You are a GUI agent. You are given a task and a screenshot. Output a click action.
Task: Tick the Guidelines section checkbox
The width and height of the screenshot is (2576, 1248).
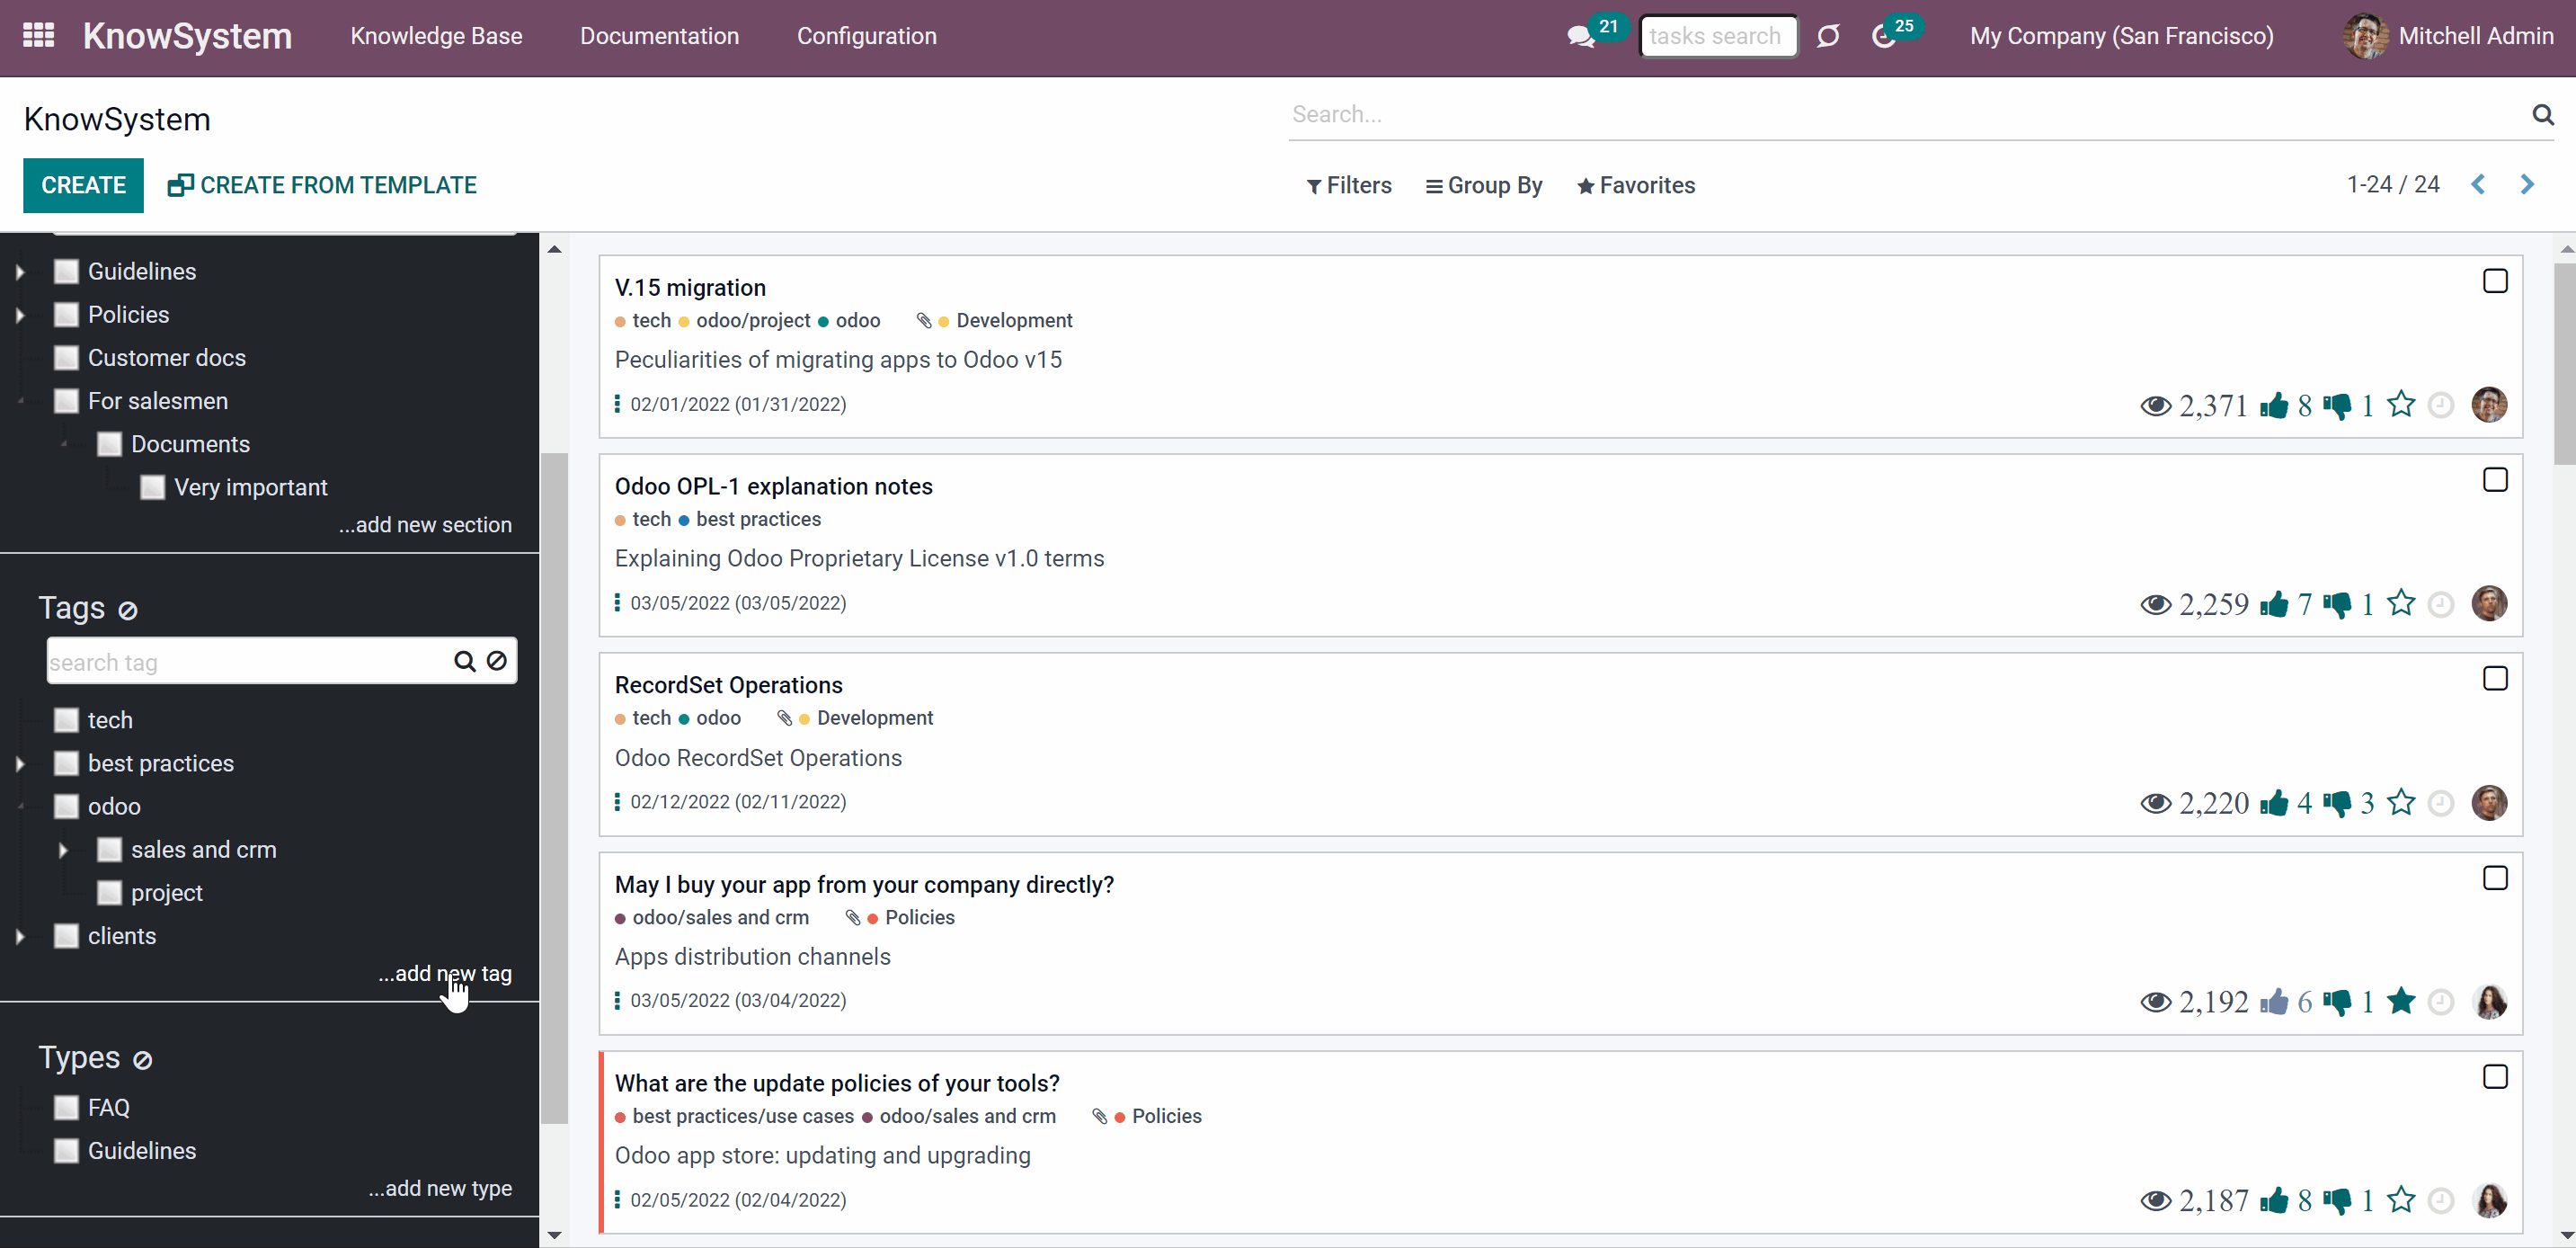pyautogui.click(x=66, y=272)
